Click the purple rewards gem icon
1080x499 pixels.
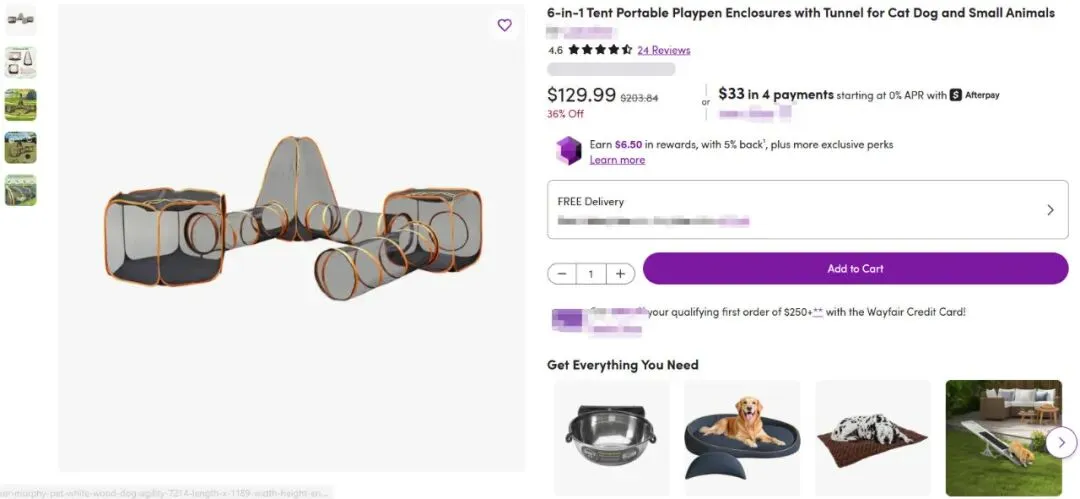pyautogui.click(x=568, y=150)
